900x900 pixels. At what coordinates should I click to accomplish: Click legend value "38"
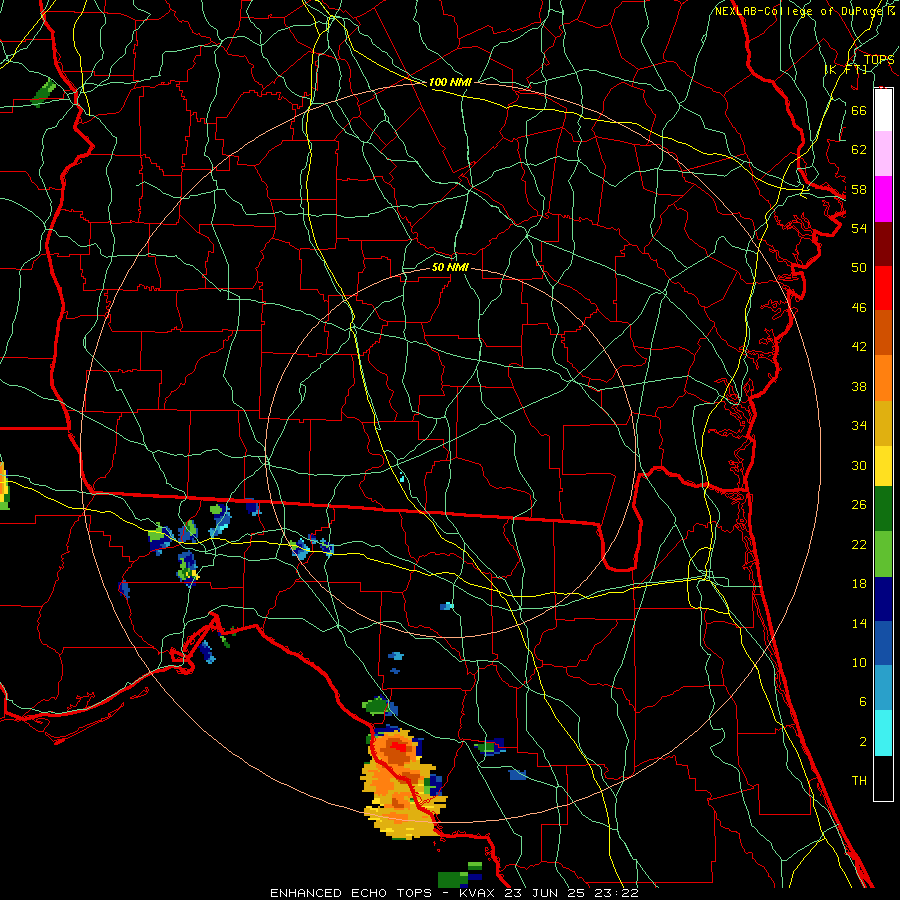[859, 386]
